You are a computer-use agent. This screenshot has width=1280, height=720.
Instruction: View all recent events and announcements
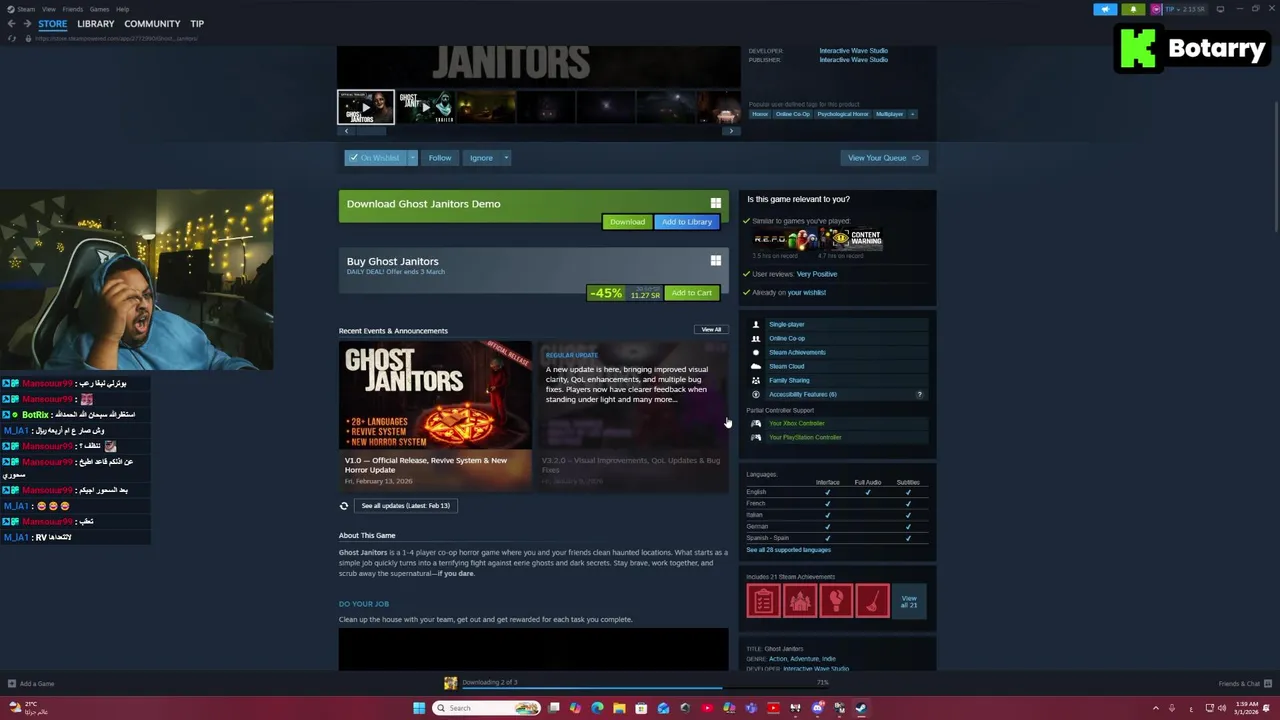click(x=711, y=330)
